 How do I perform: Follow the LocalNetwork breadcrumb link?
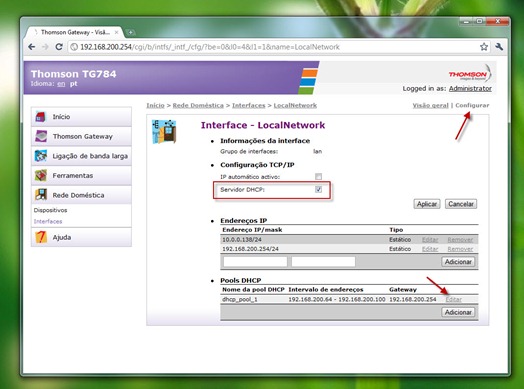coord(295,106)
